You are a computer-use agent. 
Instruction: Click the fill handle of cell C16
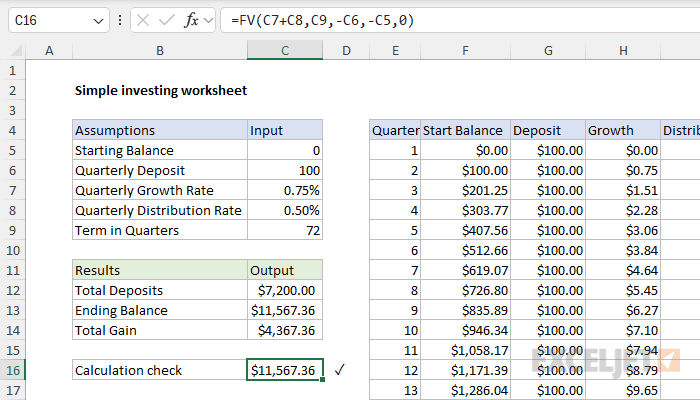(322, 379)
